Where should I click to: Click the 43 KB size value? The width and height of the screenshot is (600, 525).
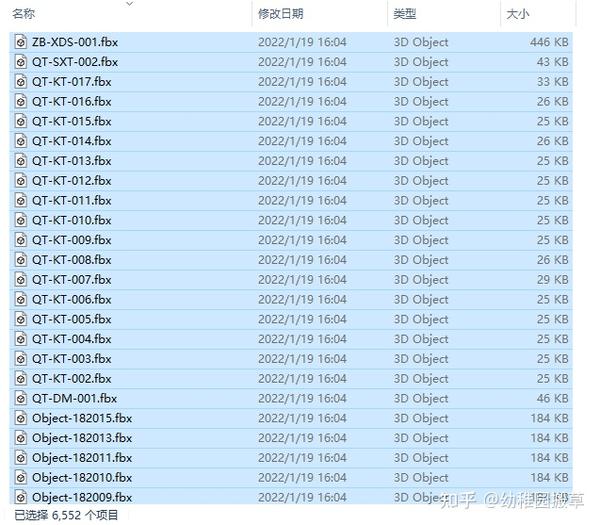click(553, 62)
